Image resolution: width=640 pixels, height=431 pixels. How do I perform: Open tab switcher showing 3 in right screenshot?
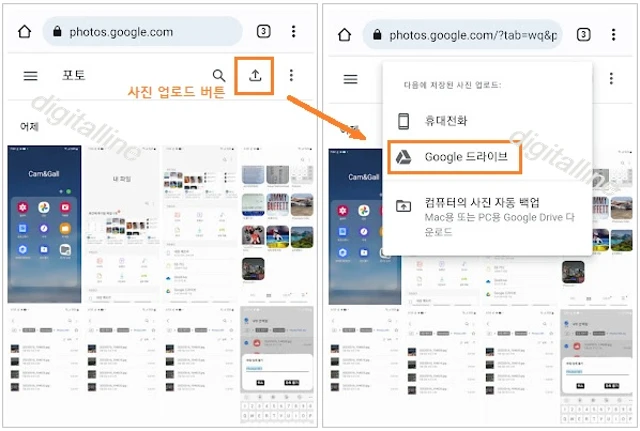point(583,35)
